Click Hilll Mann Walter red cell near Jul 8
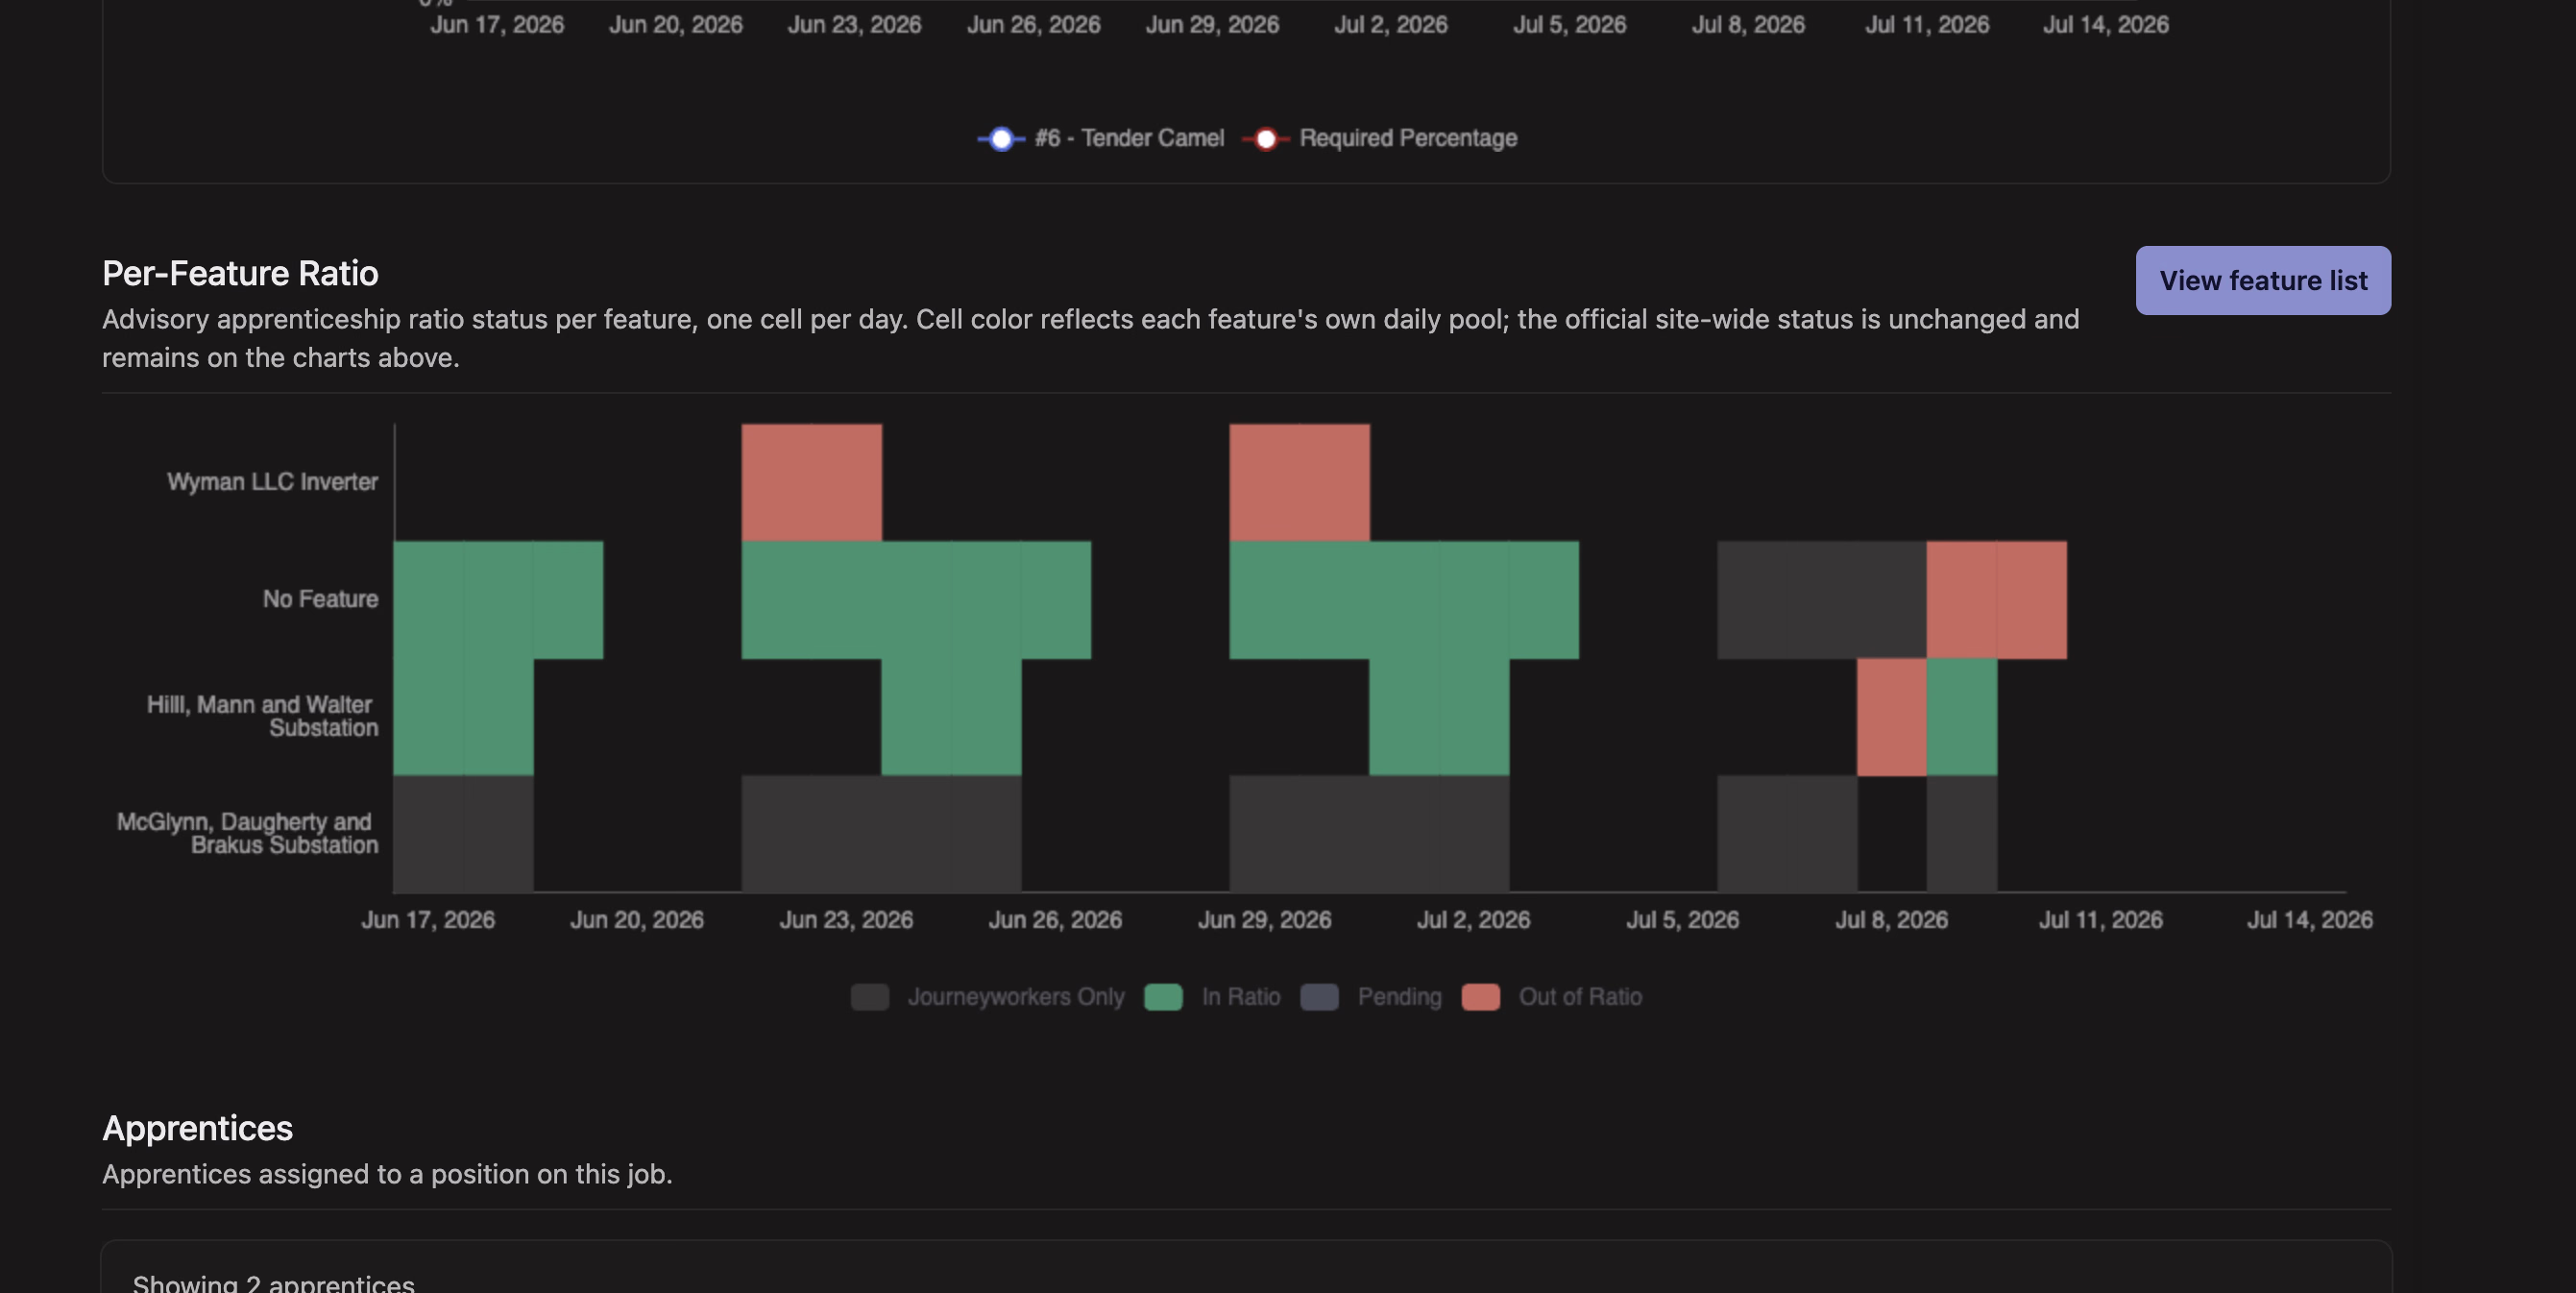The height and width of the screenshot is (1293, 2576). [1892, 717]
